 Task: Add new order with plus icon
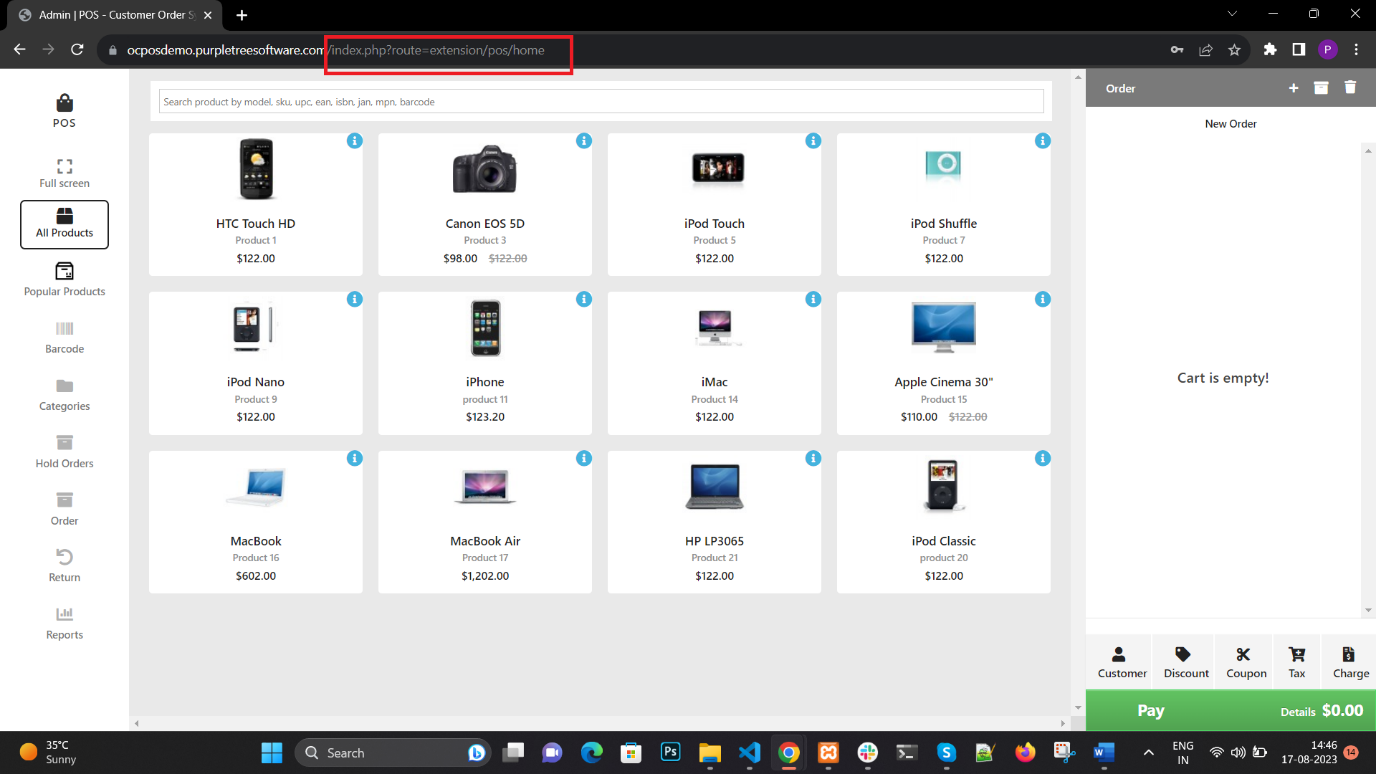point(1293,88)
